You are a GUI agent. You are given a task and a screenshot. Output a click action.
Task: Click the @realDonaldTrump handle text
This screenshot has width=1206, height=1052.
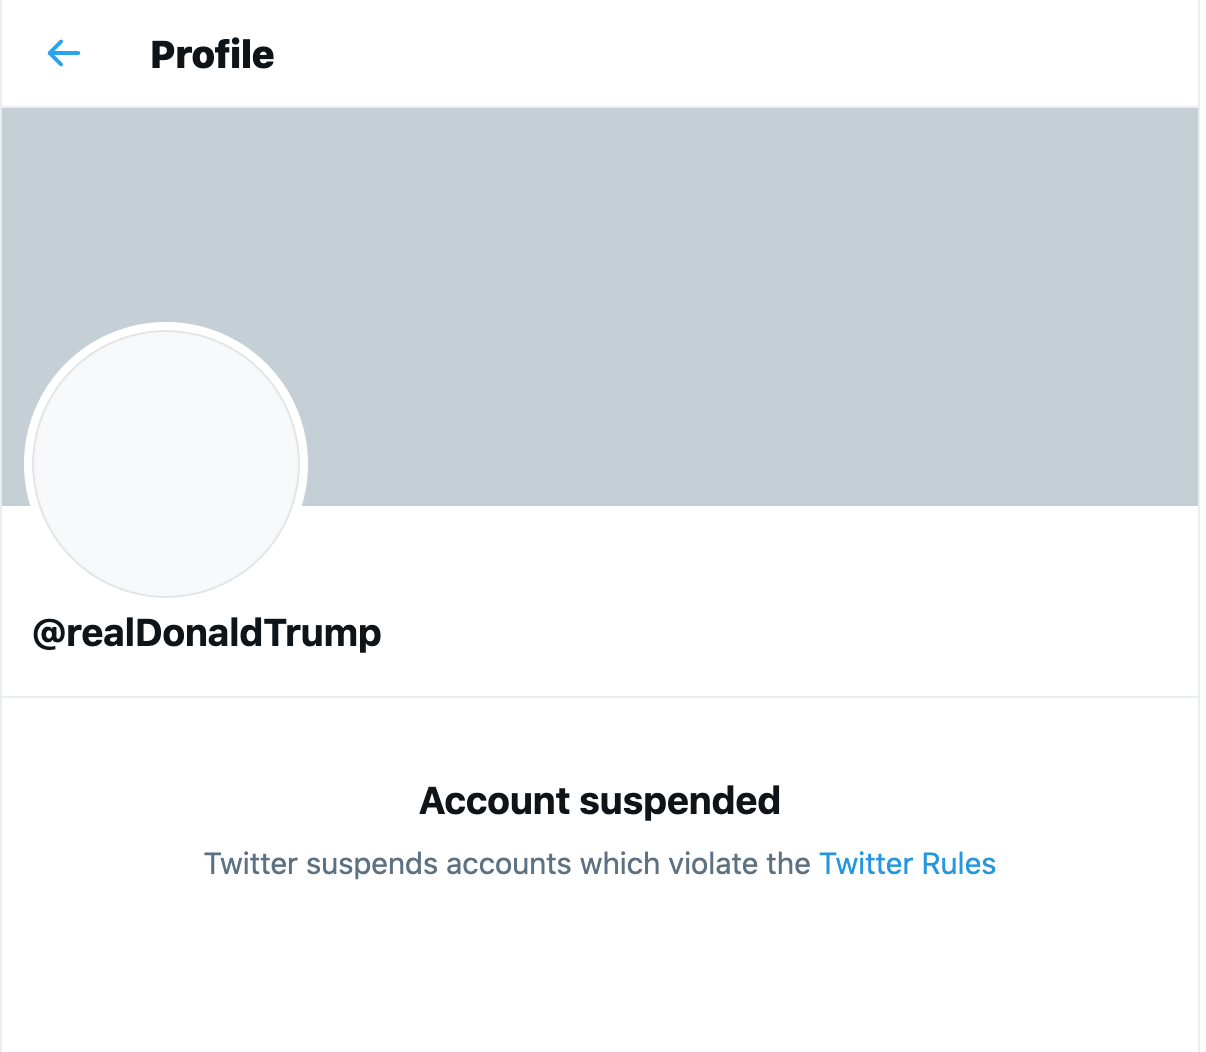click(x=207, y=633)
